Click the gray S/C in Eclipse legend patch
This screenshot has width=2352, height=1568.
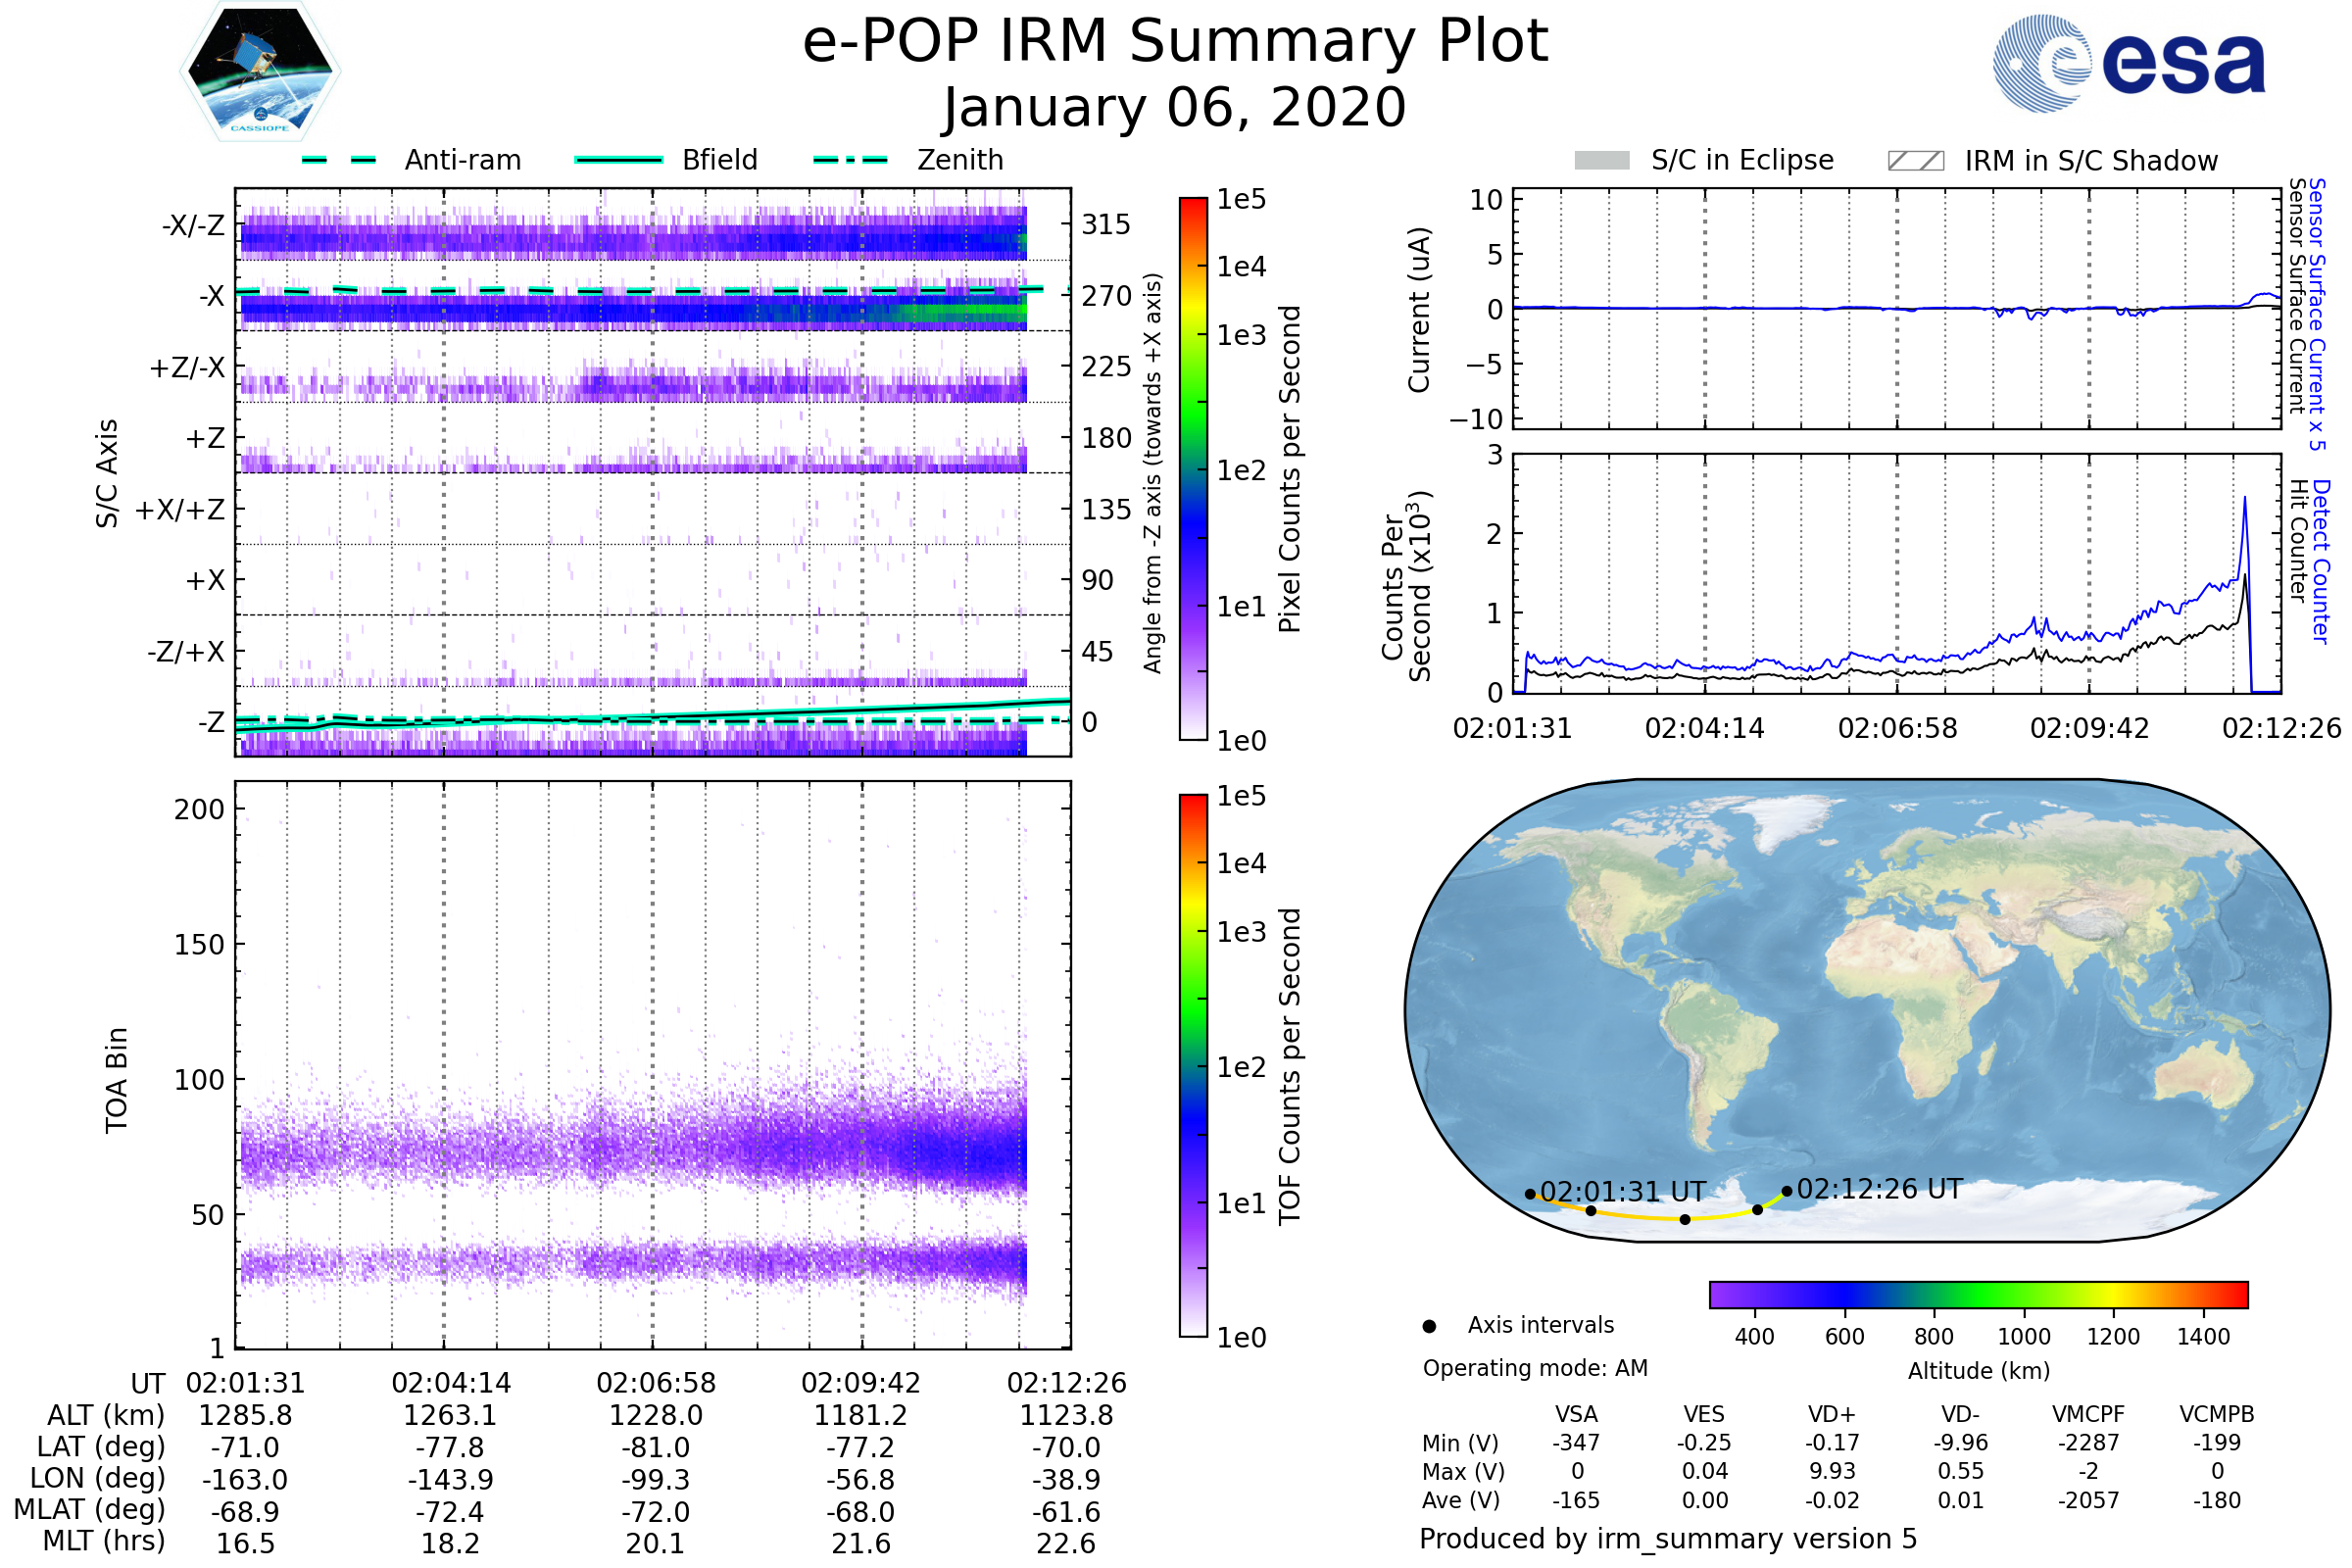pos(1601,161)
